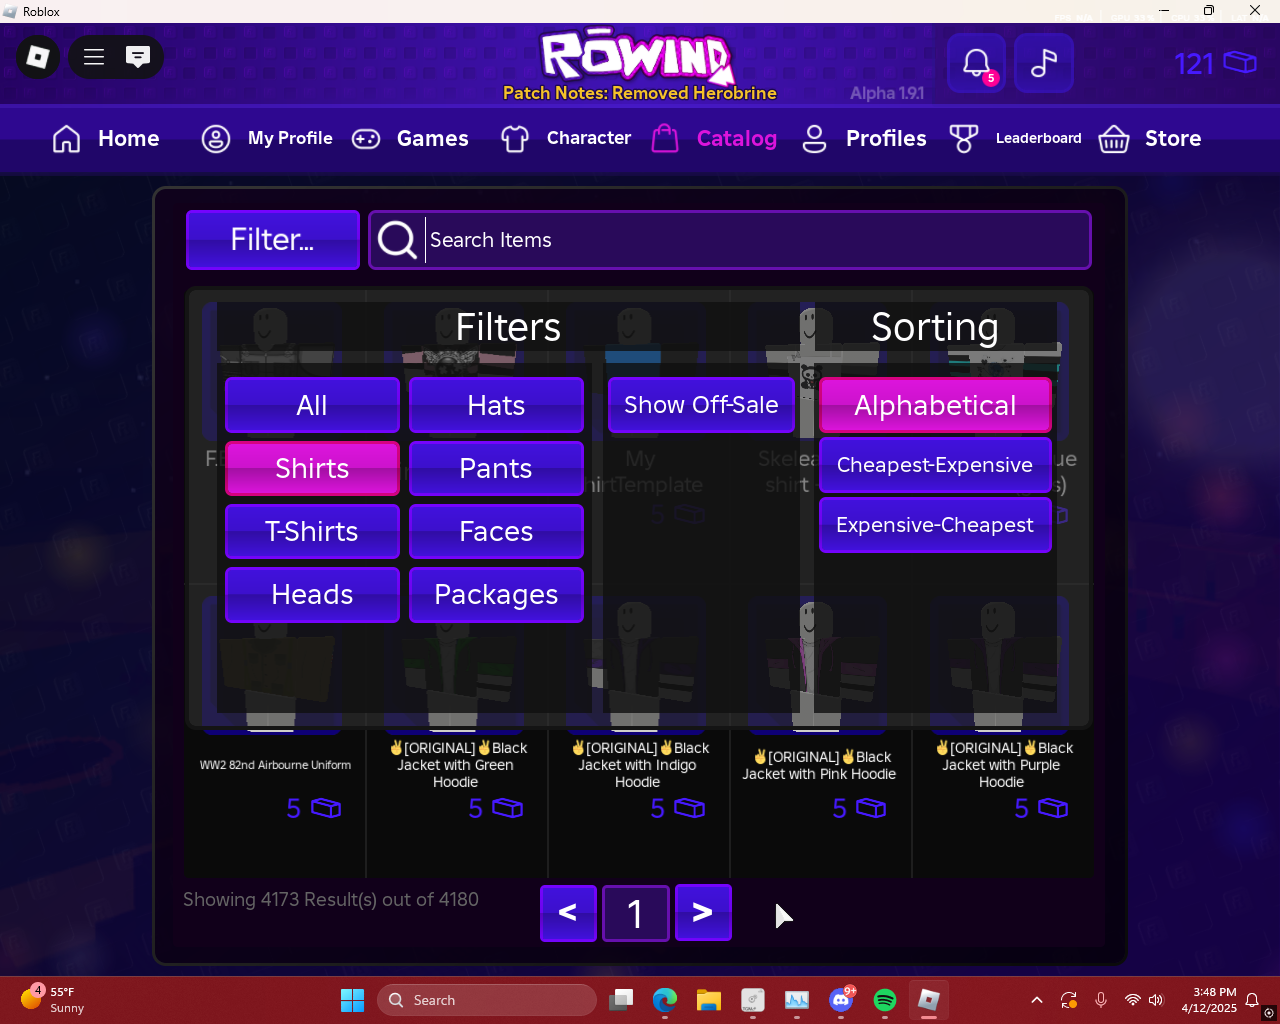The width and height of the screenshot is (1280, 1024).
Task: Open the clock showing 3:48 PM
Action: (1209, 1000)
